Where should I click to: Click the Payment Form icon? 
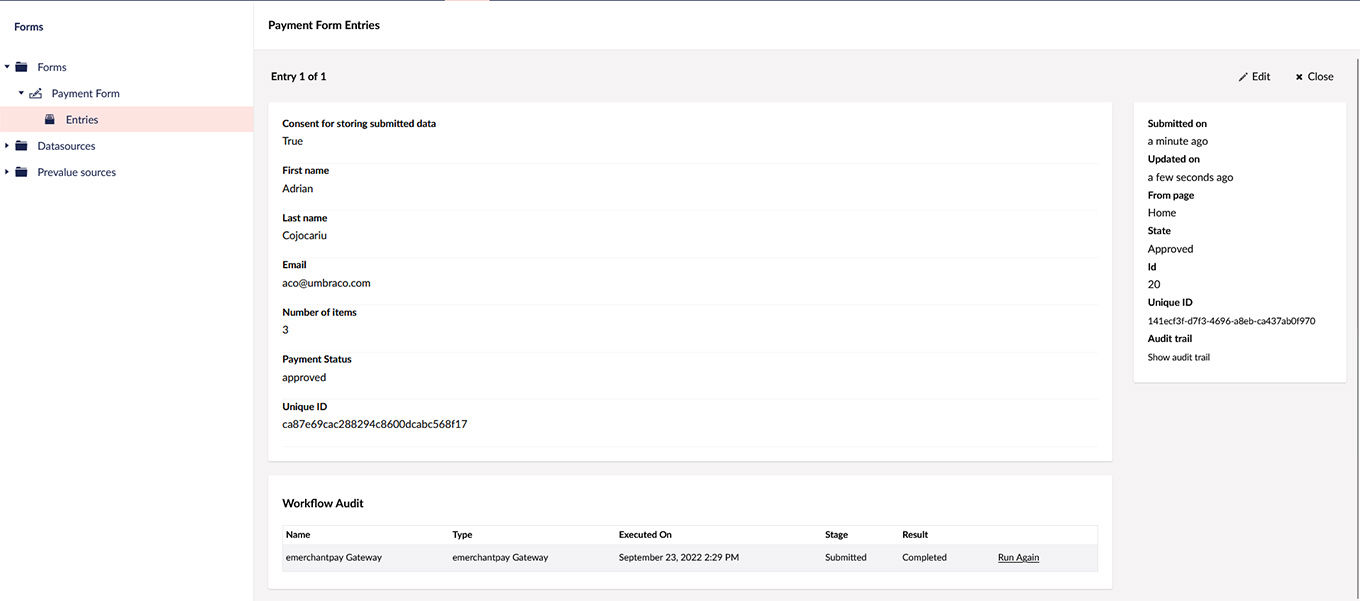[x=35, y=94]
